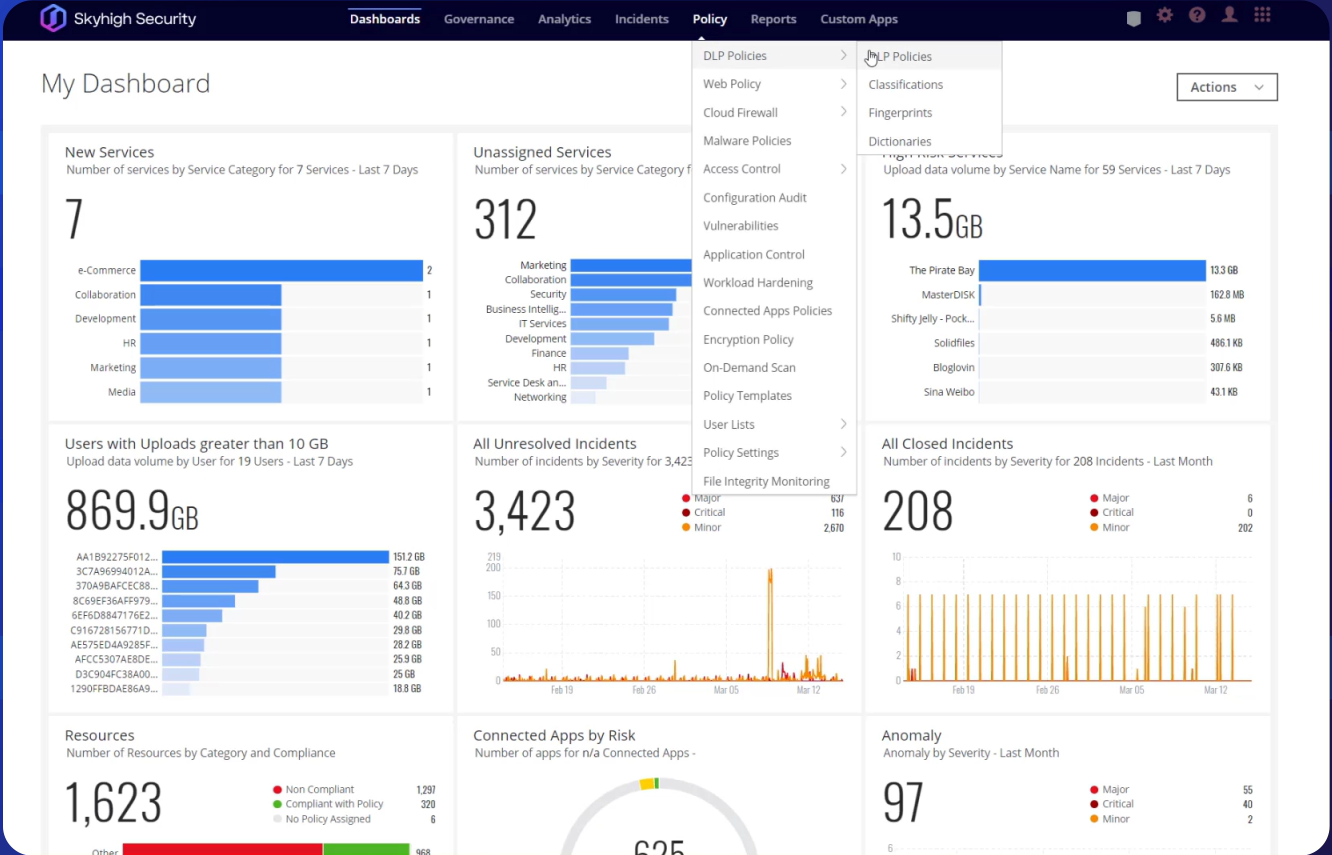The height and width of the screenshot is (855, 1332).
Task: Select Fingerprints from the DLP submenu
Action: pyautogui.click(x=899, y=113)
